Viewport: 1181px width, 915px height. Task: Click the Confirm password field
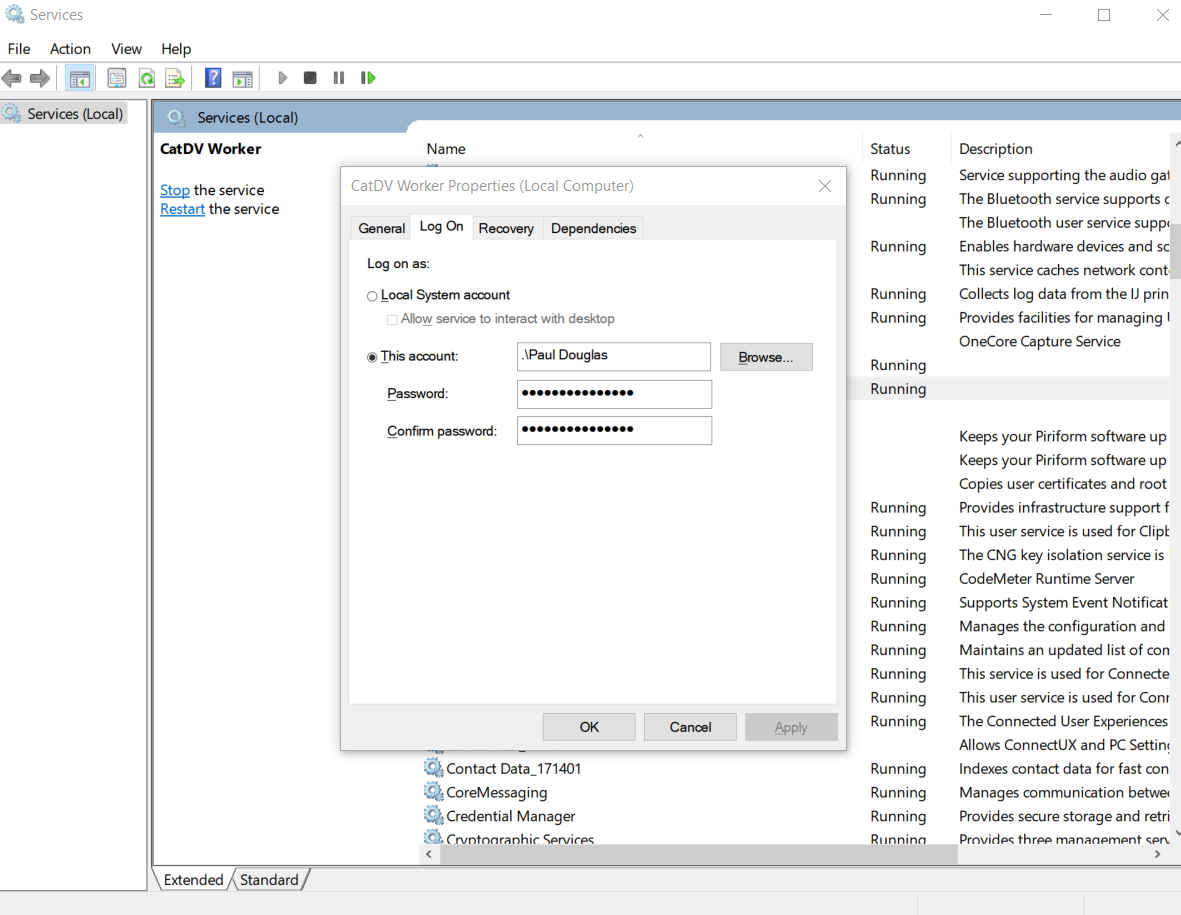point(614,430)
